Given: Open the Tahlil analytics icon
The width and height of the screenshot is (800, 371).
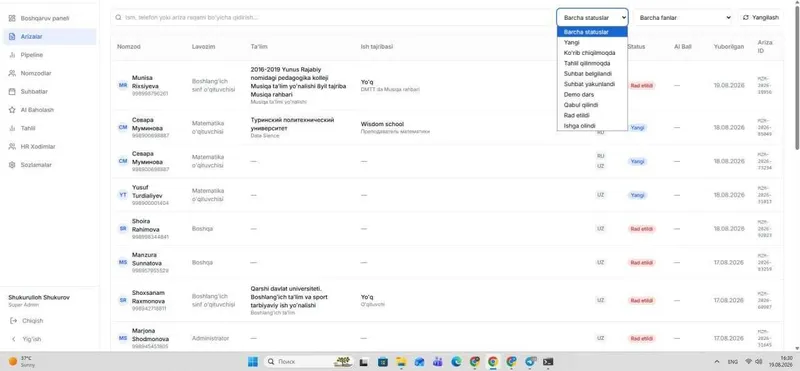Looking at the screenshot, I should point(12,129).
